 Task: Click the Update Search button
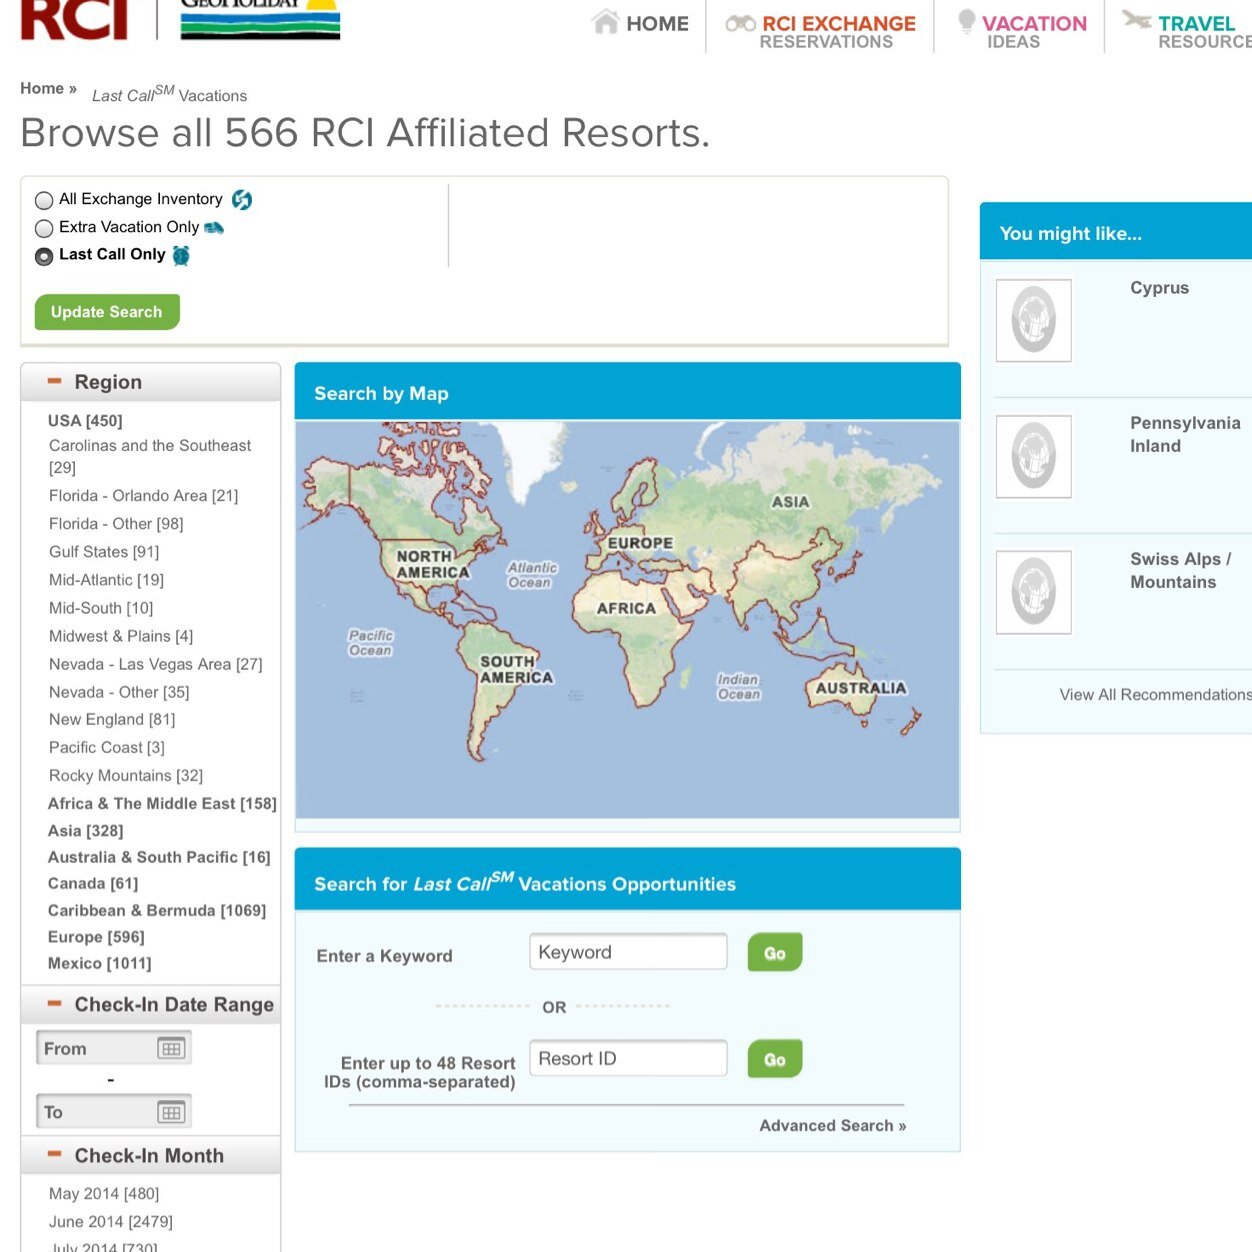click(107, 312)
